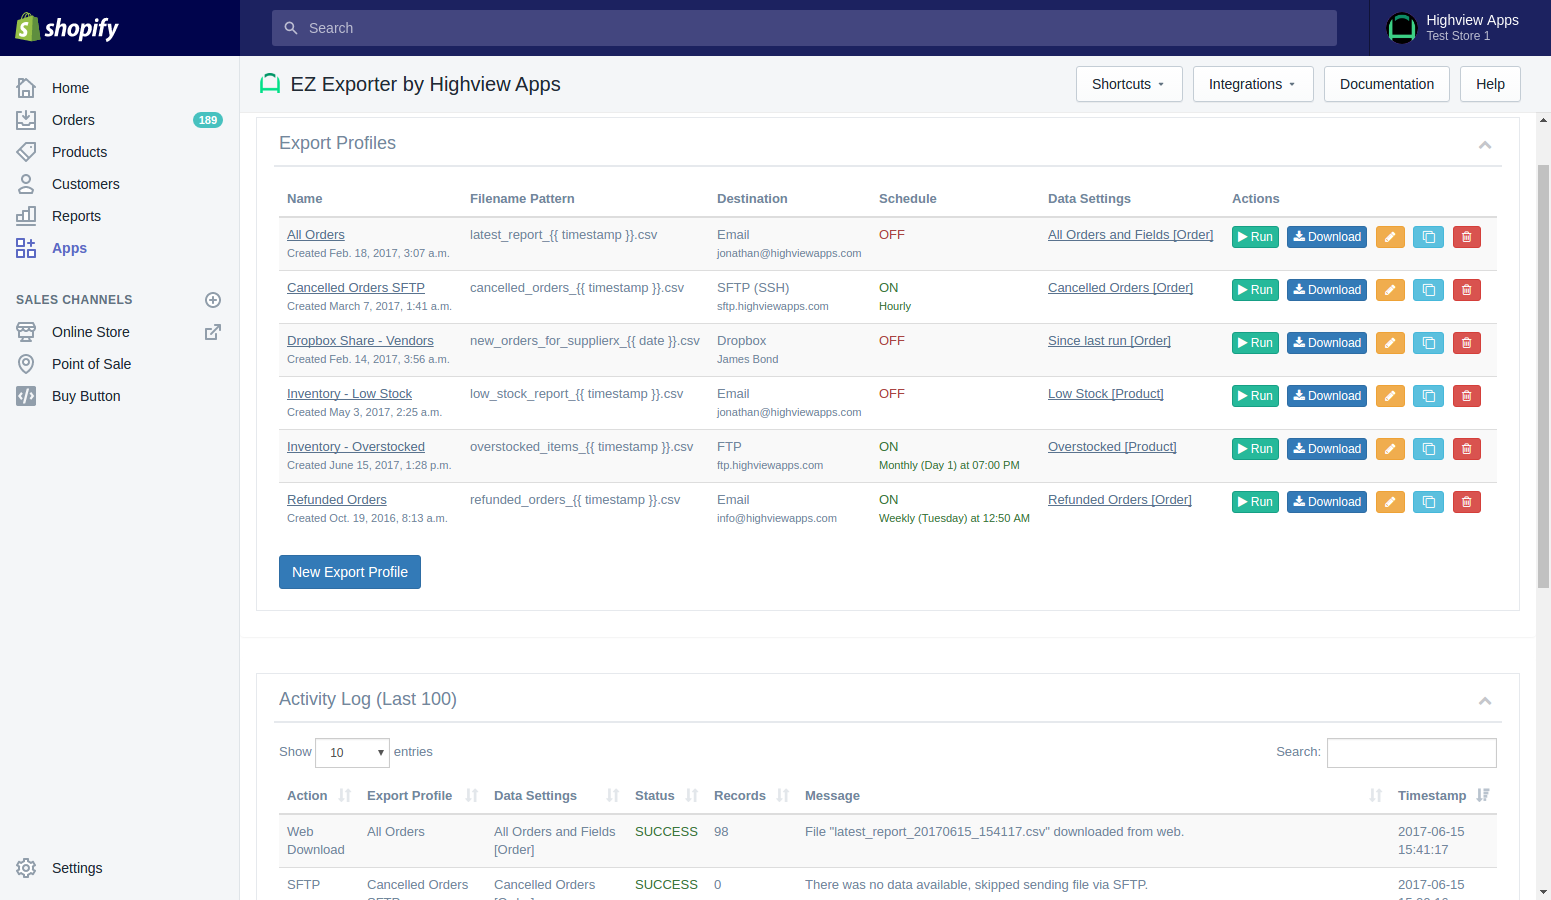Sort activity log by Status column

tap(666, 796)
